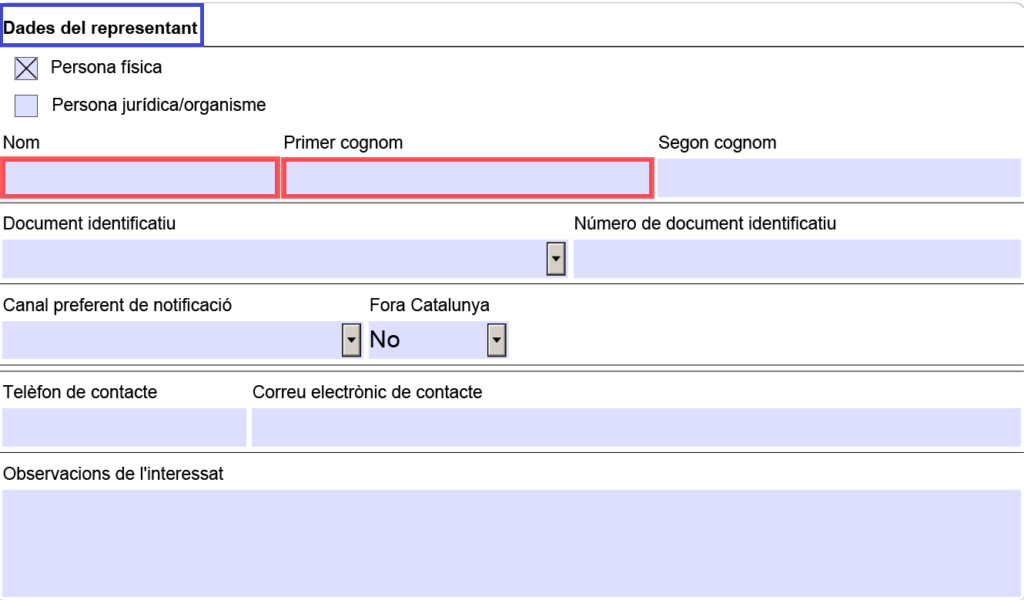Click the Nom text field
Image resolution: width=1024 pixels, height=600 pixels.
pyautogui.click(x=140, y=178)
